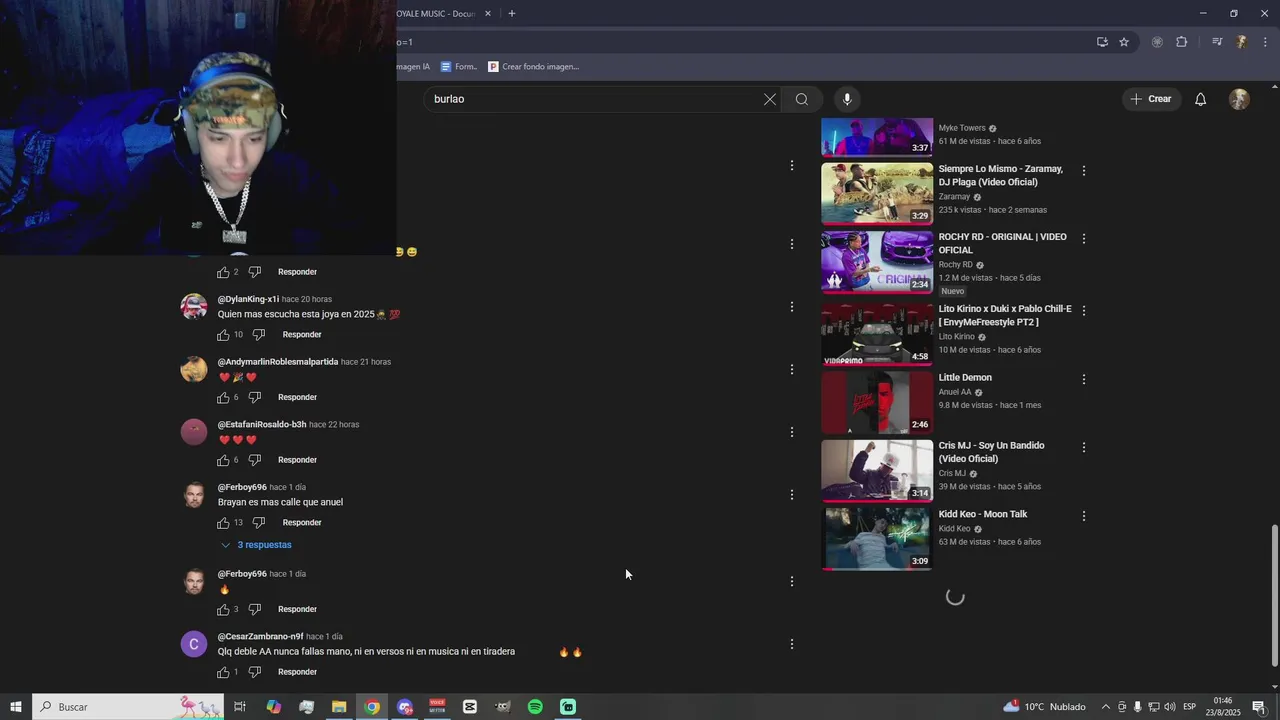Click the magnifier search button
This screenshot has width=1280, height=720.
(x=802, y=99)
